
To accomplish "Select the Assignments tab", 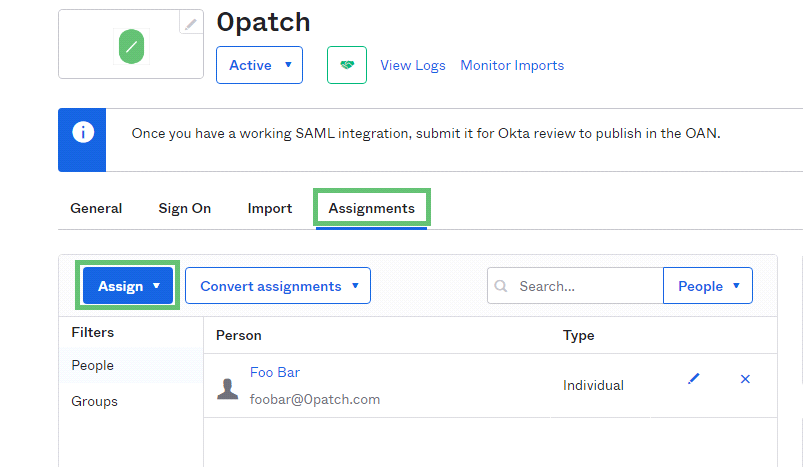I will tap(372, 208).
